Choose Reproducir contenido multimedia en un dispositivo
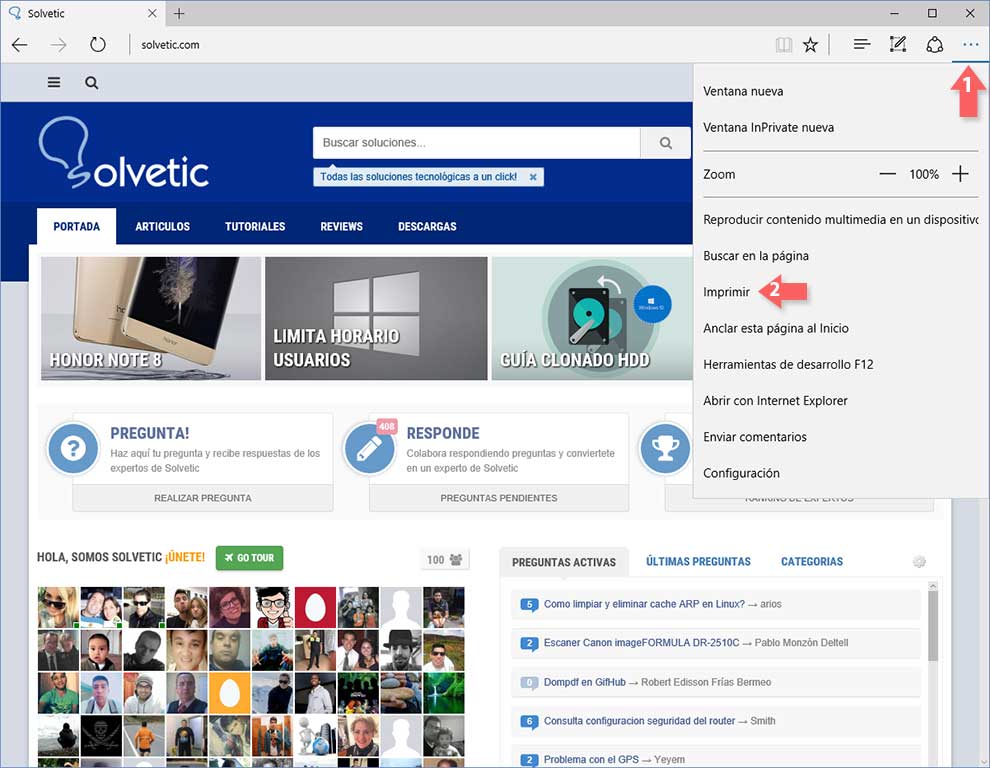990x768 pixels. (841, 220)
